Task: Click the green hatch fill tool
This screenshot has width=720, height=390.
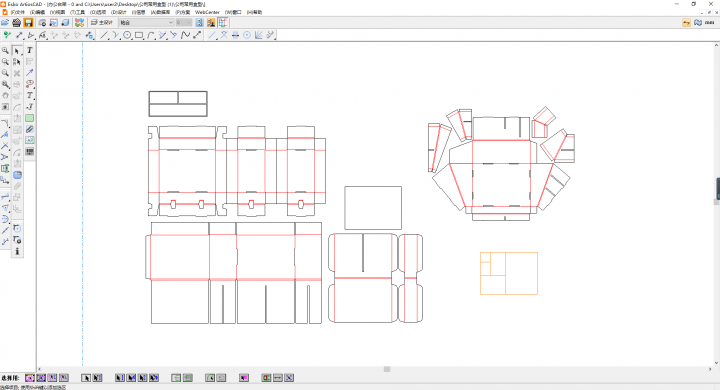Action: pyautogui.click(x=29, y=118)
